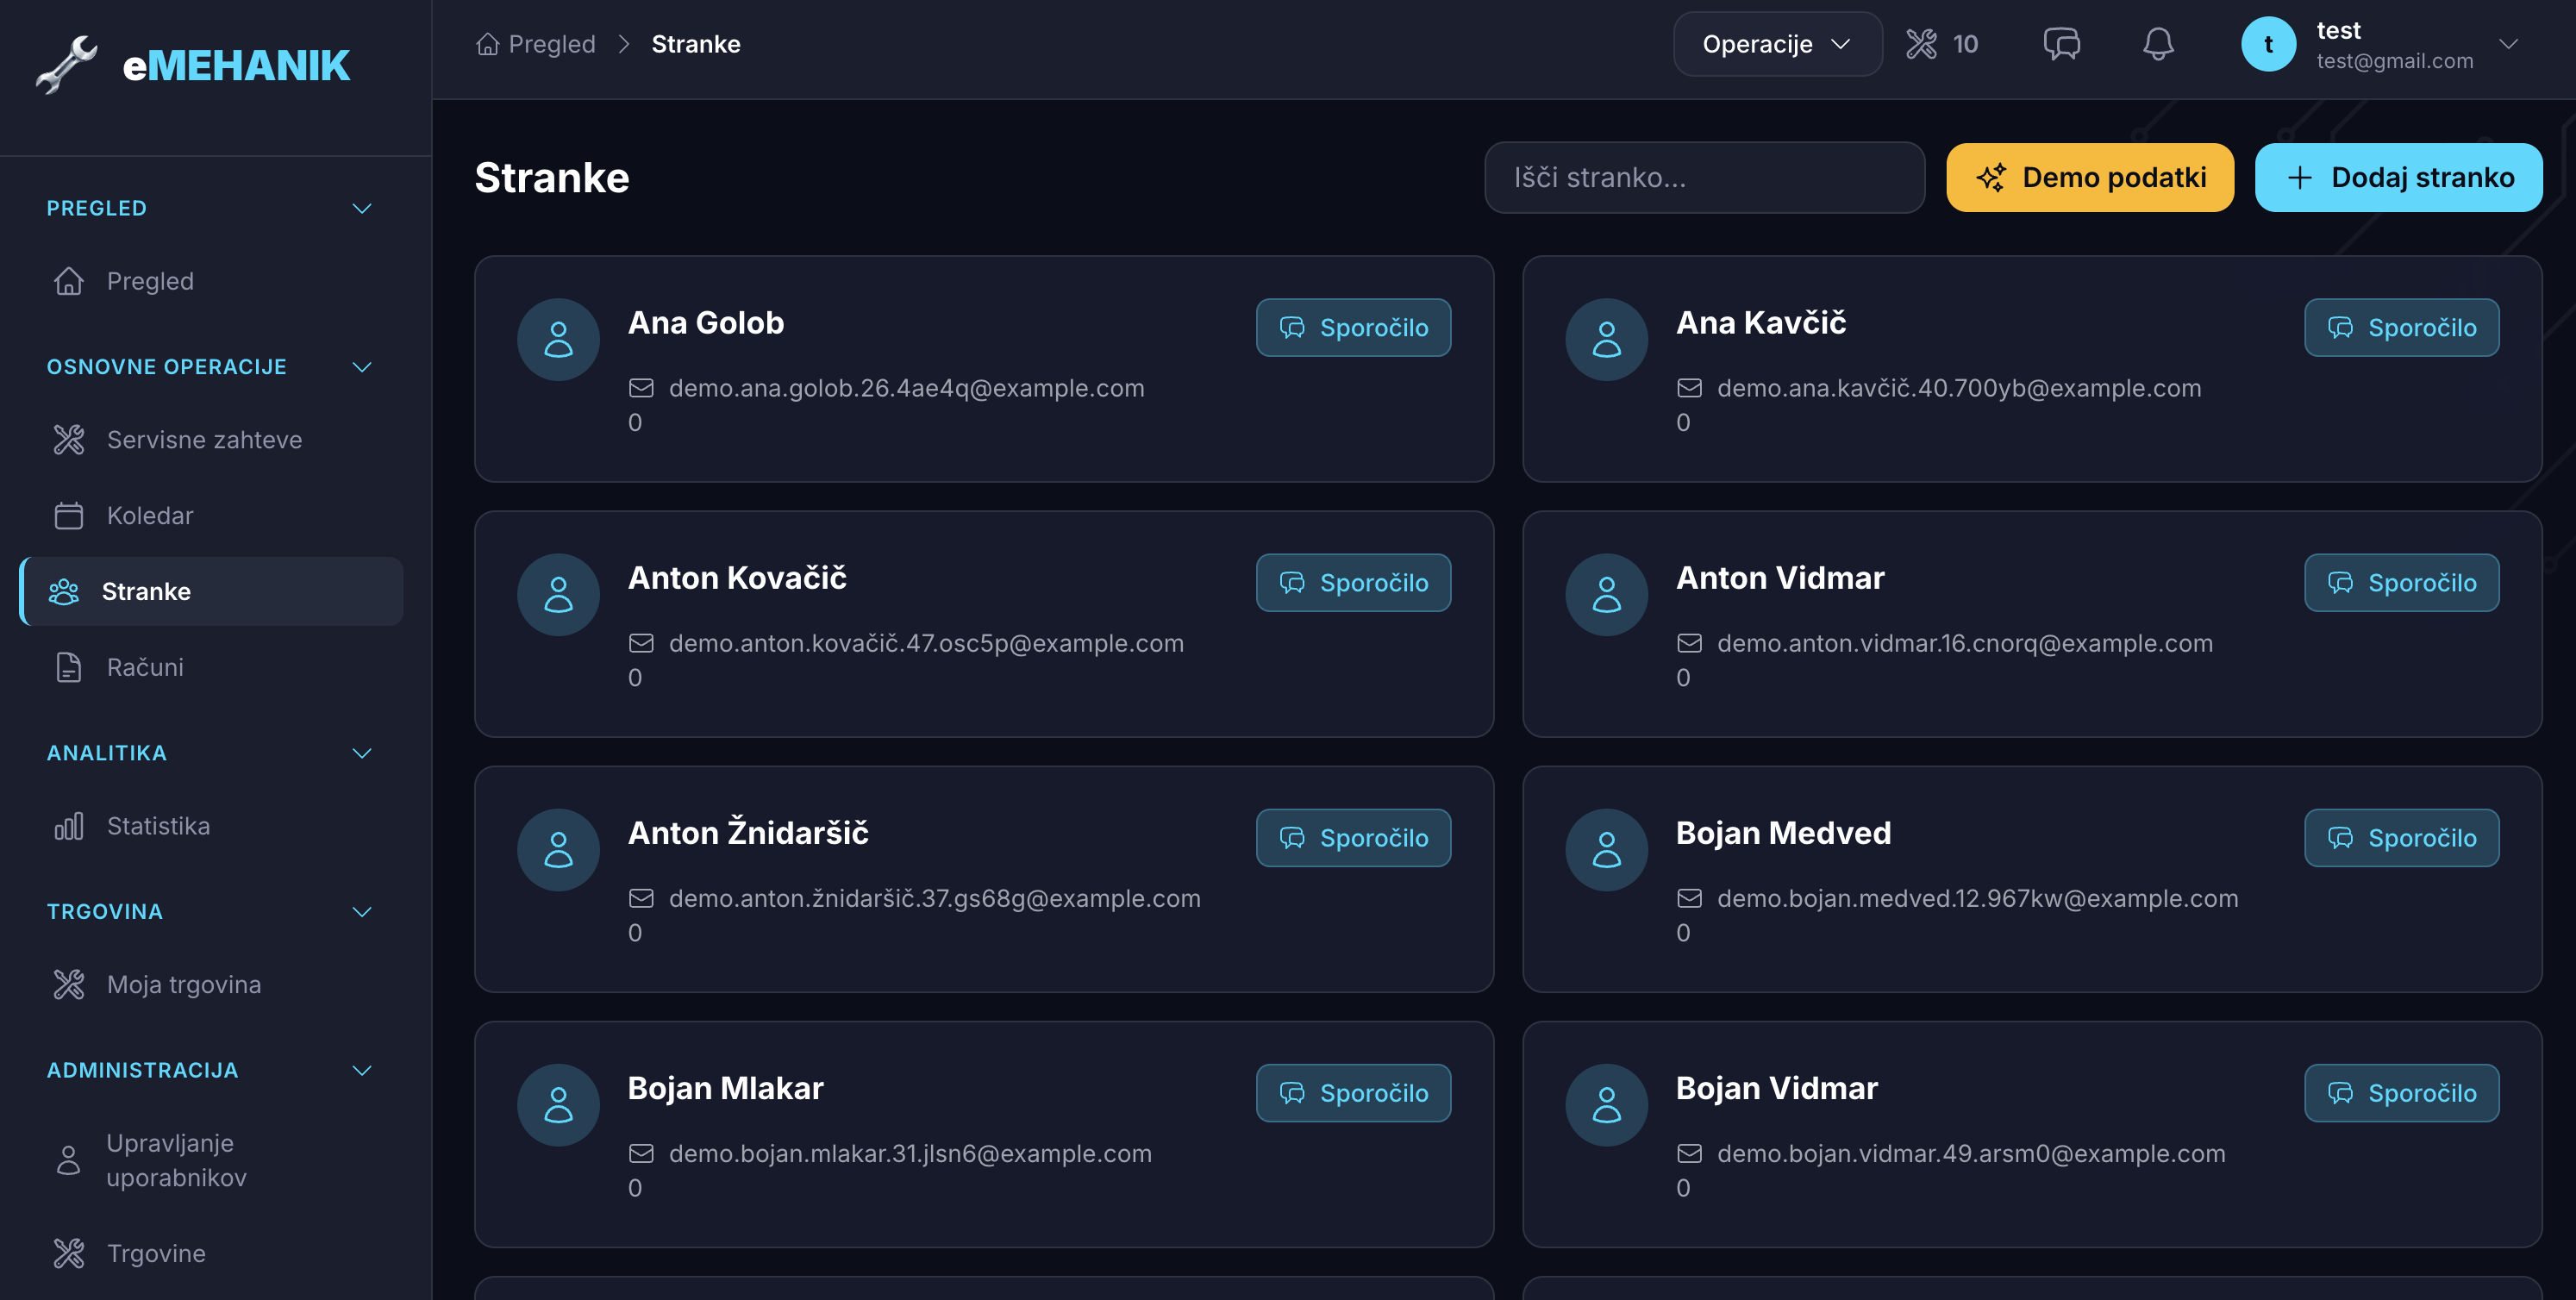Open Servisne zahteve in sidebar
The width and height of the screenshot is (2576, 1300).
coord(204,440)
